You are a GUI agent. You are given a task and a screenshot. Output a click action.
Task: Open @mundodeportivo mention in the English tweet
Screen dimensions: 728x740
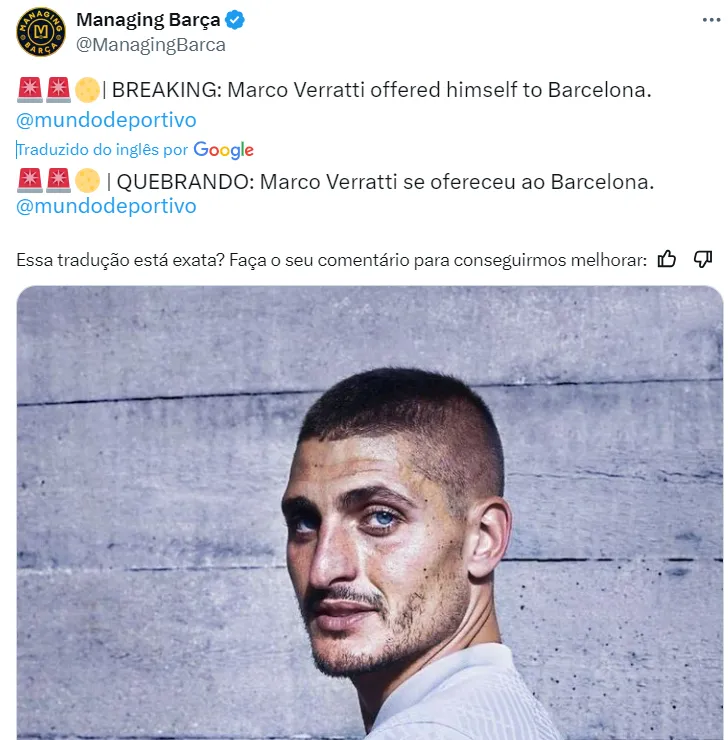click(x=106, y=120)
